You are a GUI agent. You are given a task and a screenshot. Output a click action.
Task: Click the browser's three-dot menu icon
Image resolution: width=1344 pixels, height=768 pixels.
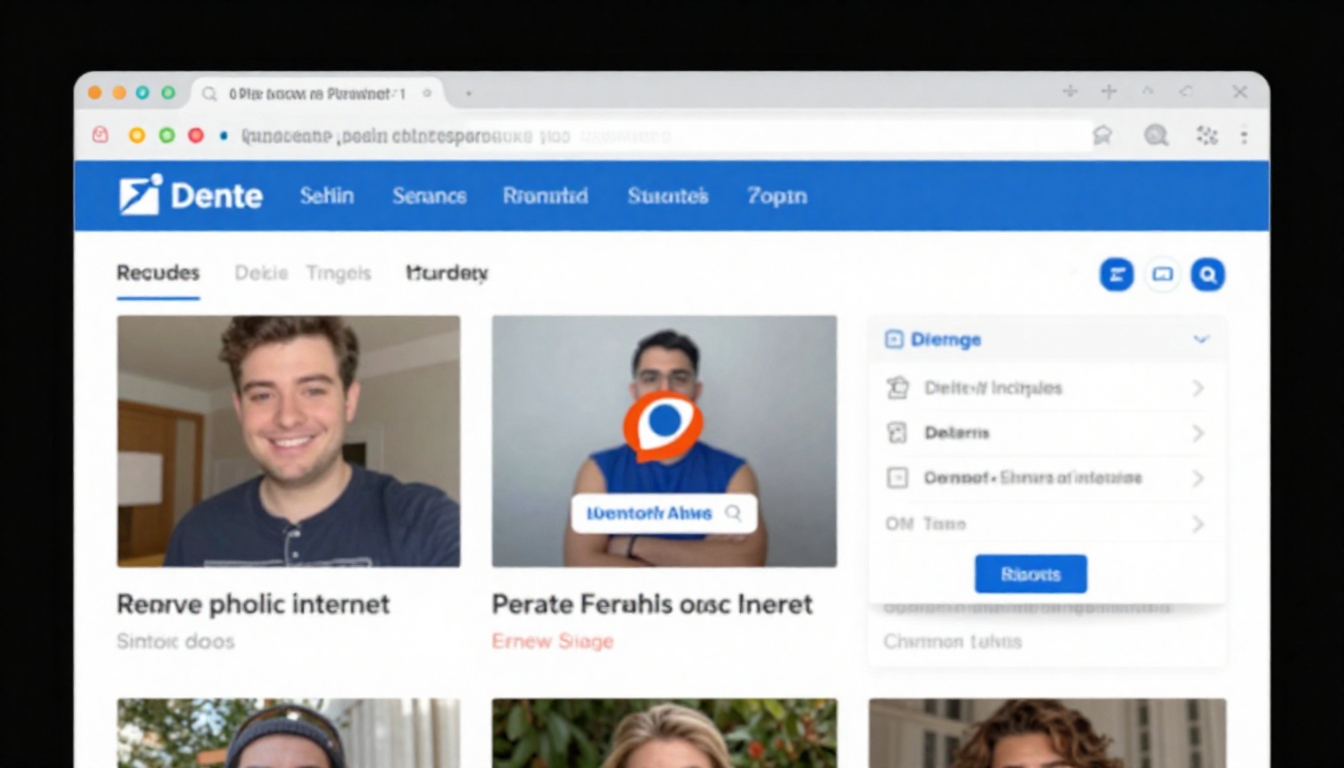click(1244, 136)
